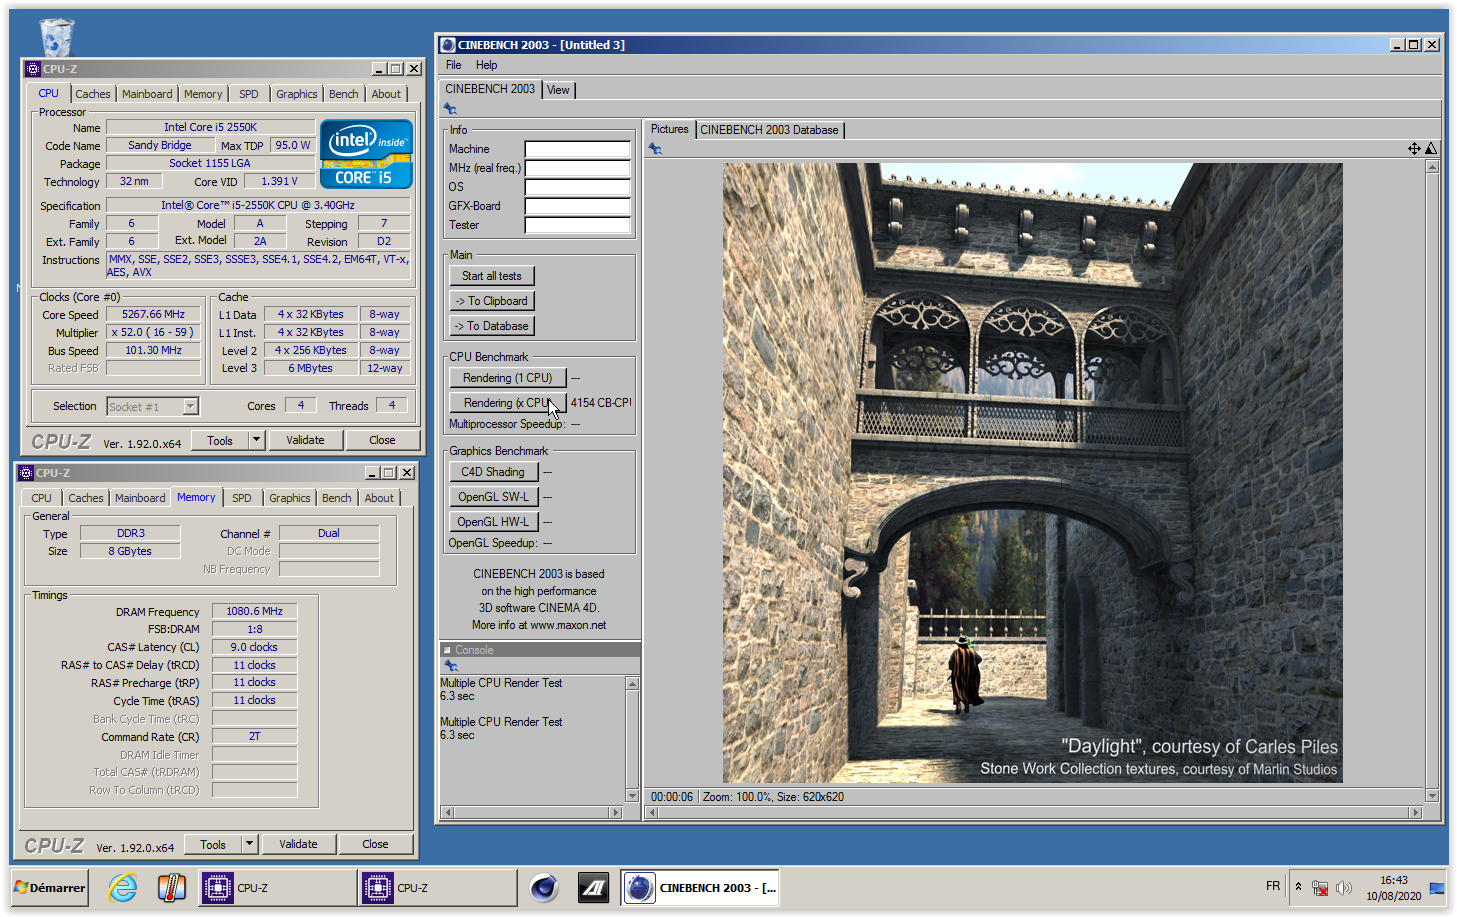Screen dimensions: 1457x917
Task: Click the pin icon below the Console header
Action: (450, 665)
